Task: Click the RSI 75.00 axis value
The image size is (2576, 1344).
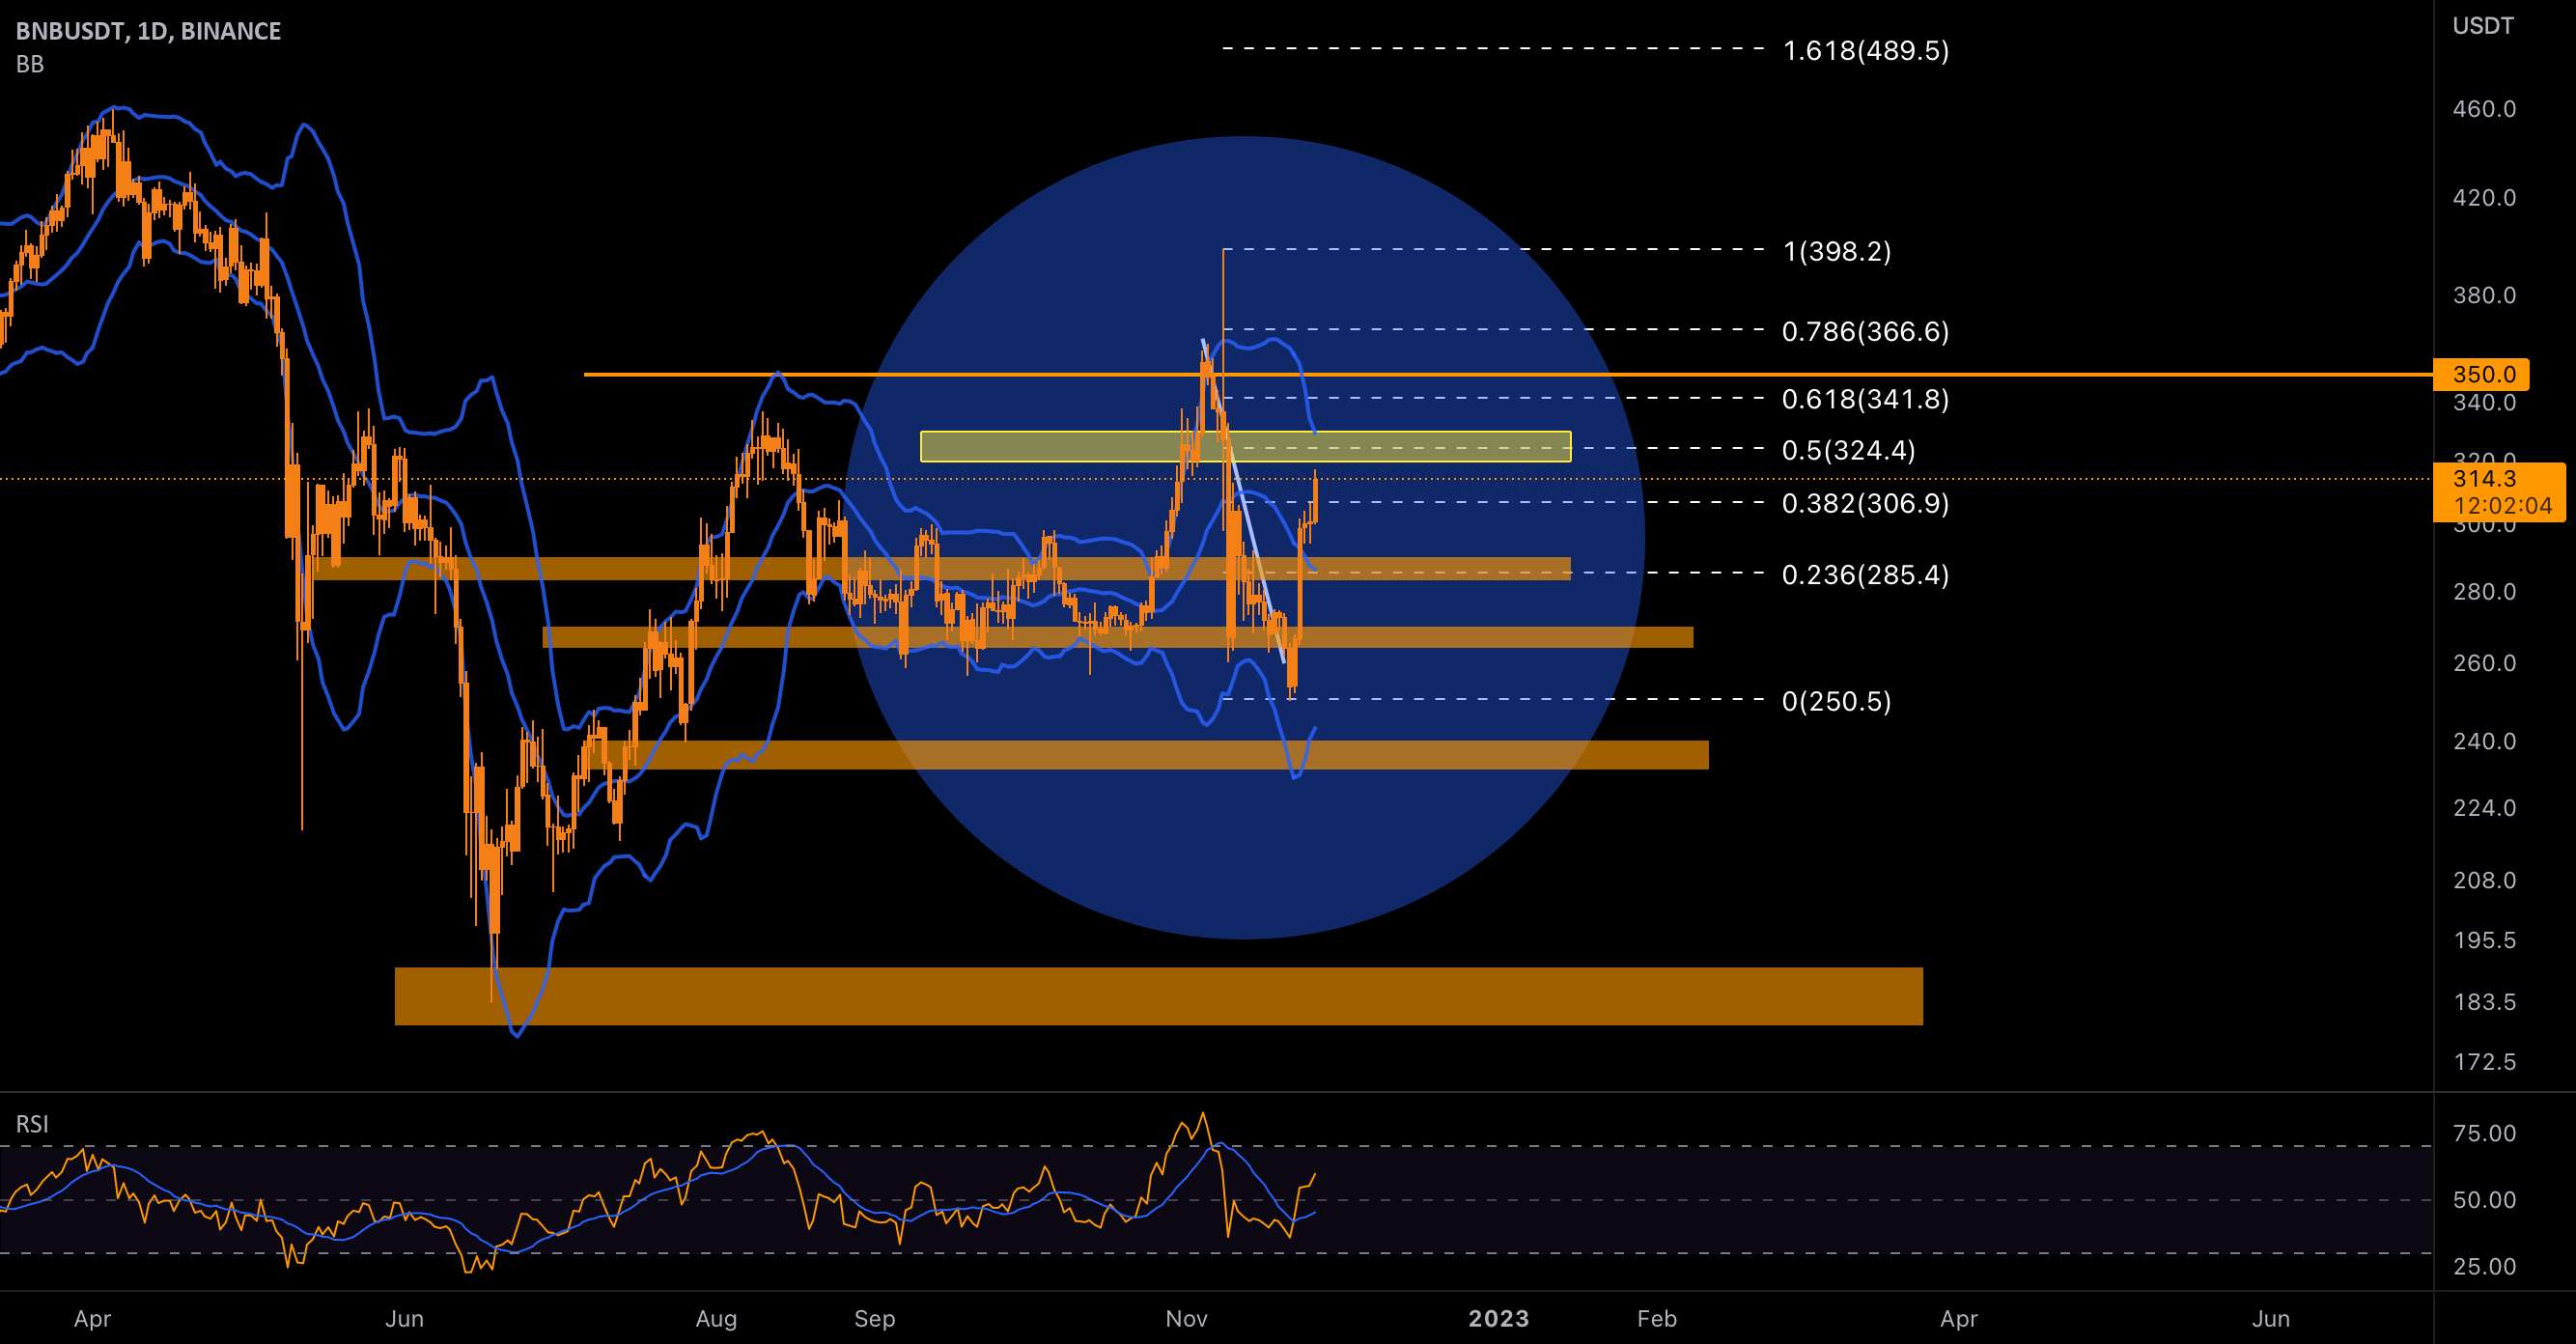Action: (x=2484, y=1133)
